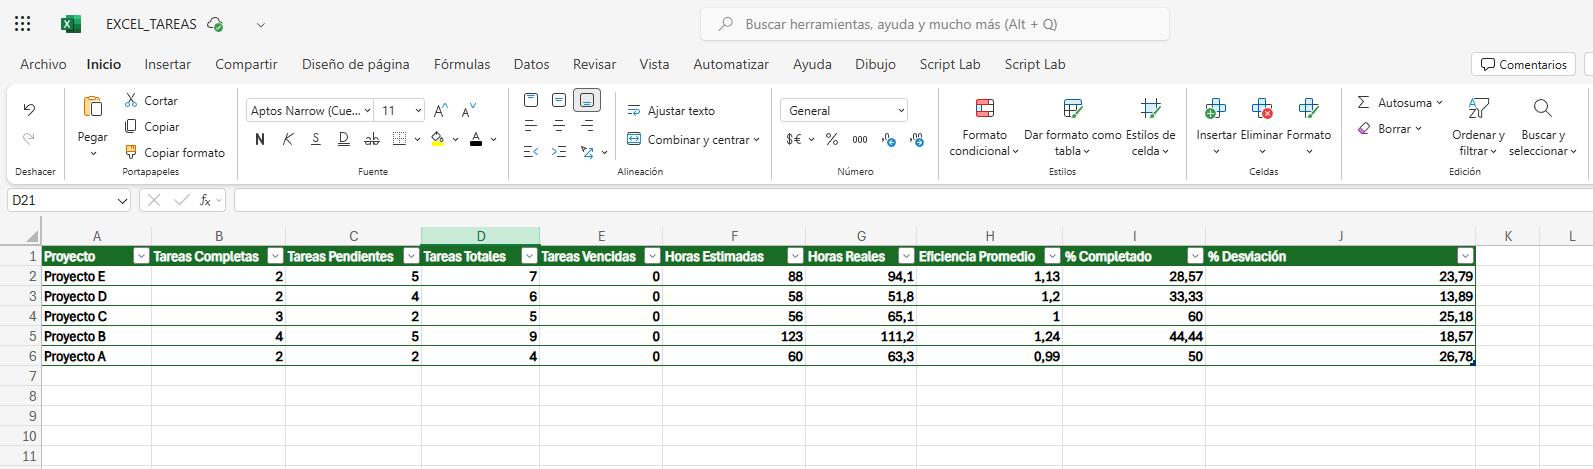Image resolution: width=1593 pixels, height=469 pixels.
Task: Select the Copiar formato paintbrush
Action: [x=131, y=152]
